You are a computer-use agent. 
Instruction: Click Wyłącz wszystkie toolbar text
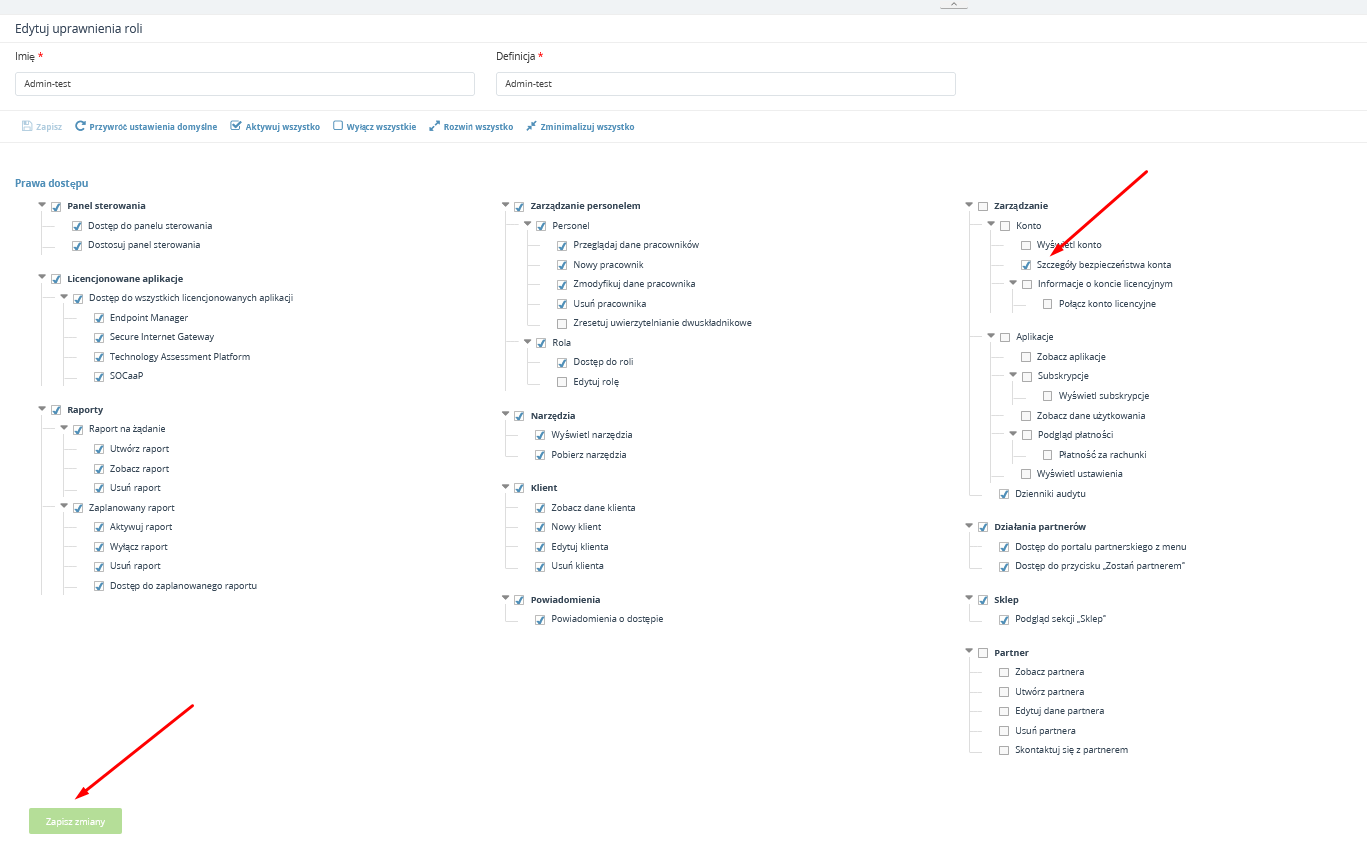[x=382, y=127]
